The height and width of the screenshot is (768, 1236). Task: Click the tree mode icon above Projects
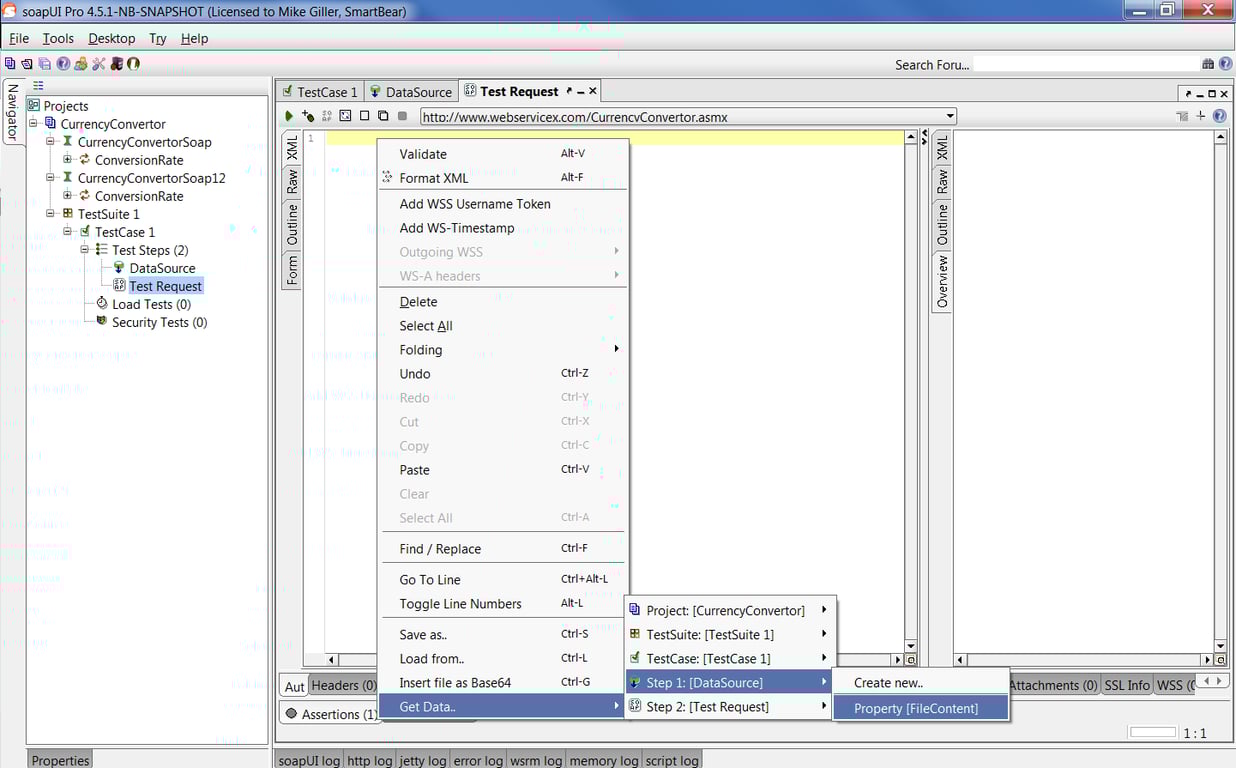point(38,86)
